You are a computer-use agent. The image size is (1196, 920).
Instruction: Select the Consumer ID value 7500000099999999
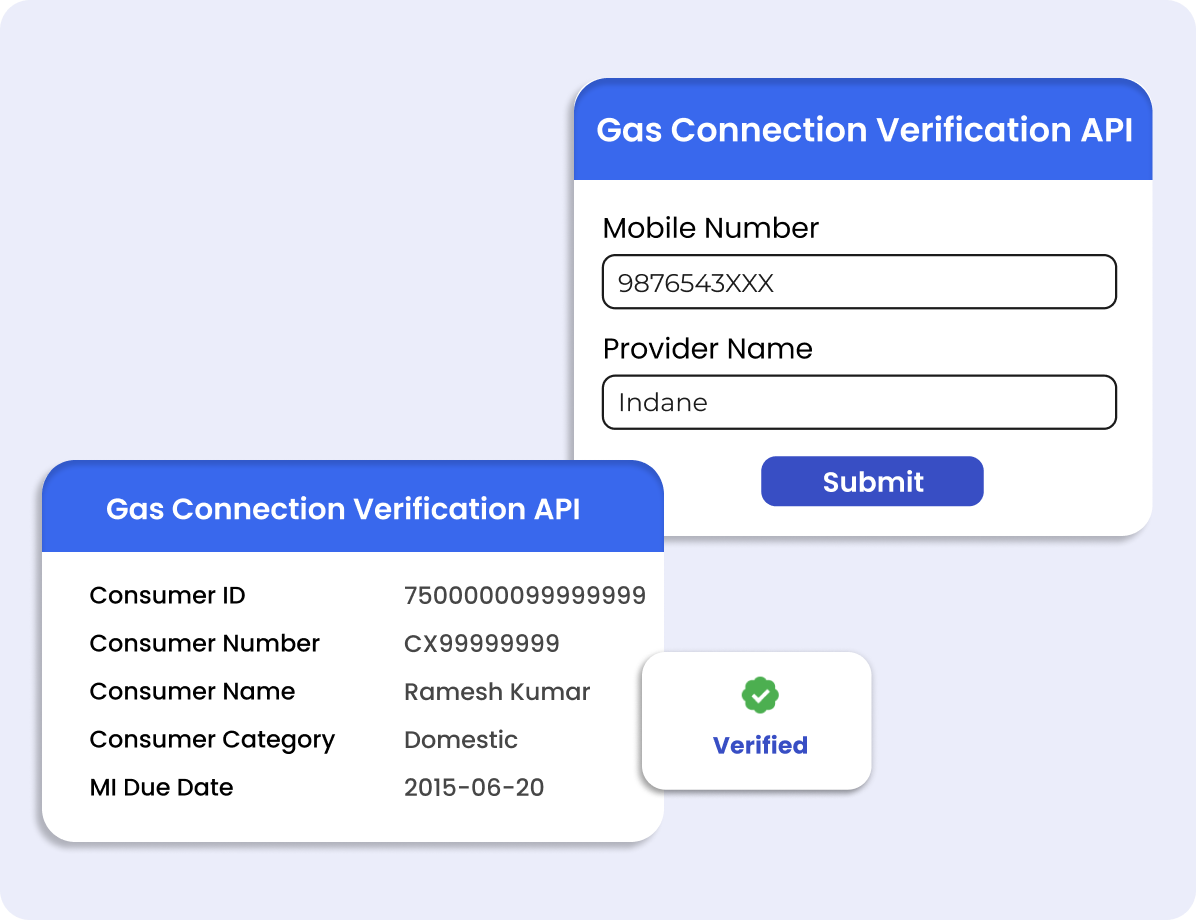[x=525, y=595]
